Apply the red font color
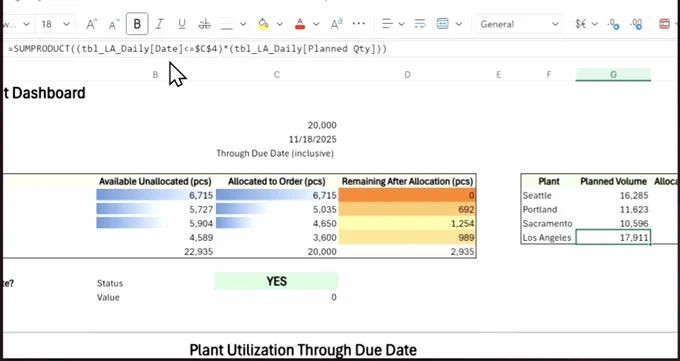The image size is (680, 361). [x=300, y=24]
